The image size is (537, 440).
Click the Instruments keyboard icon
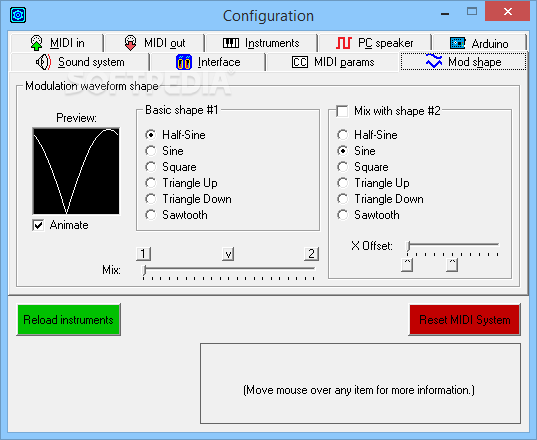[x=231, y=43]
